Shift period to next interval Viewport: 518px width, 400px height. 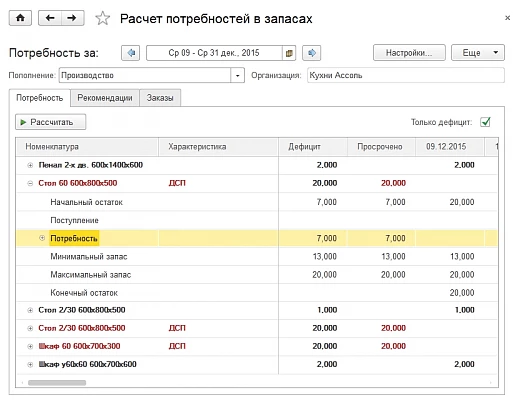click(312, 53)
